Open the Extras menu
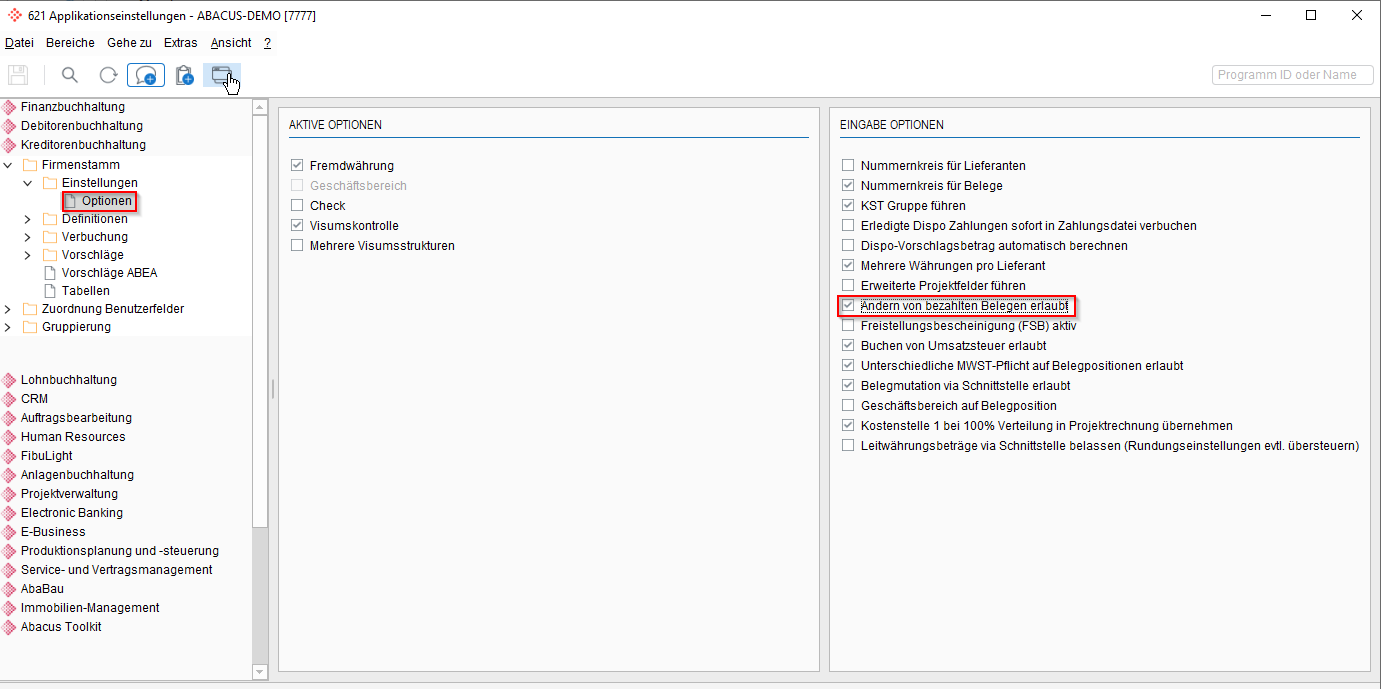Image resolution: width=1381 pixels, height=689 pixels. (x=180, y=43)
